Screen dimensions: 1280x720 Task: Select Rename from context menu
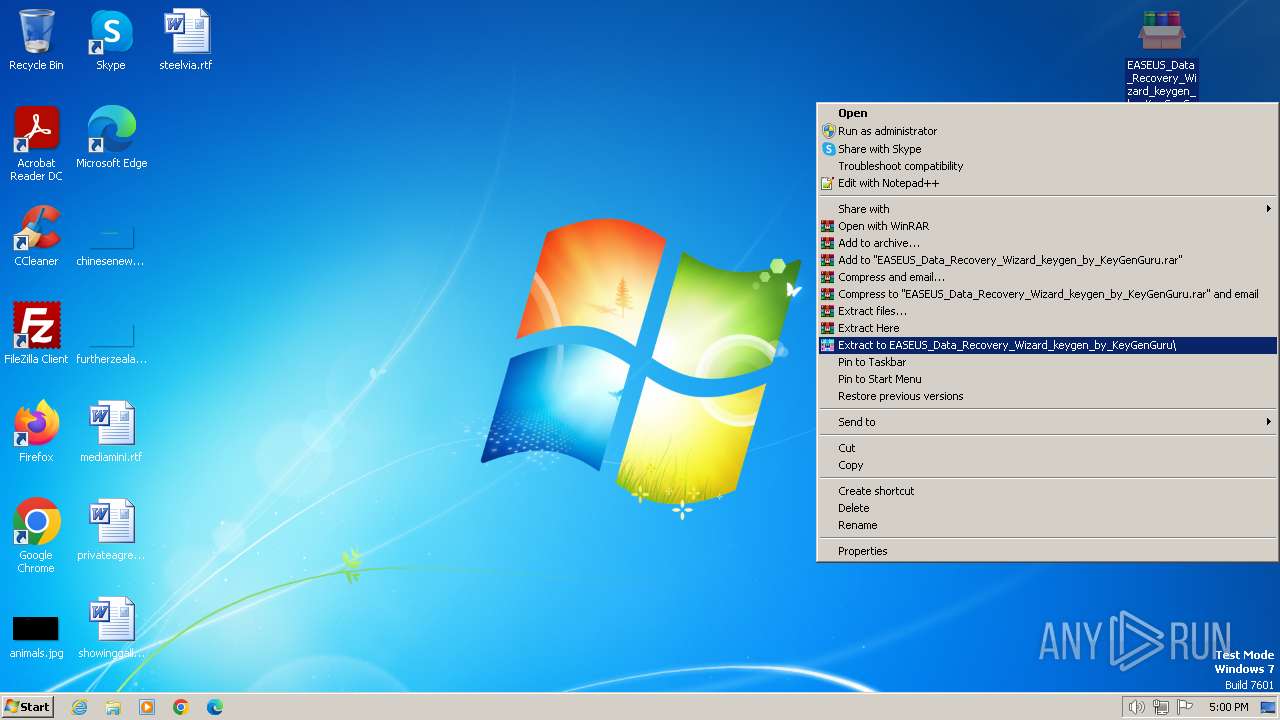(x=1048, y=525)
